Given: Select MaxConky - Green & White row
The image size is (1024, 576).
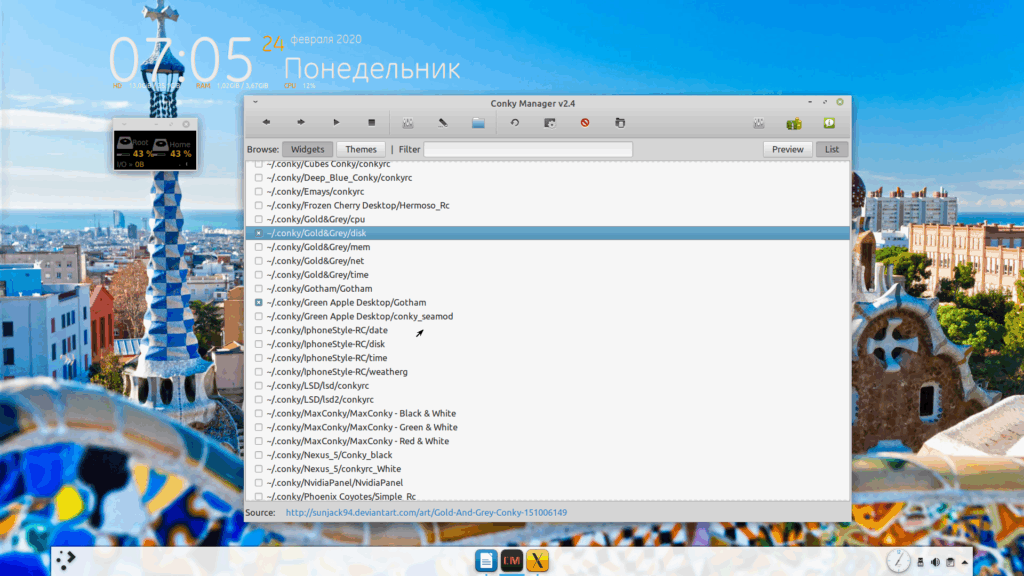Looking at the screenshot, I should [x=547, y=427].
